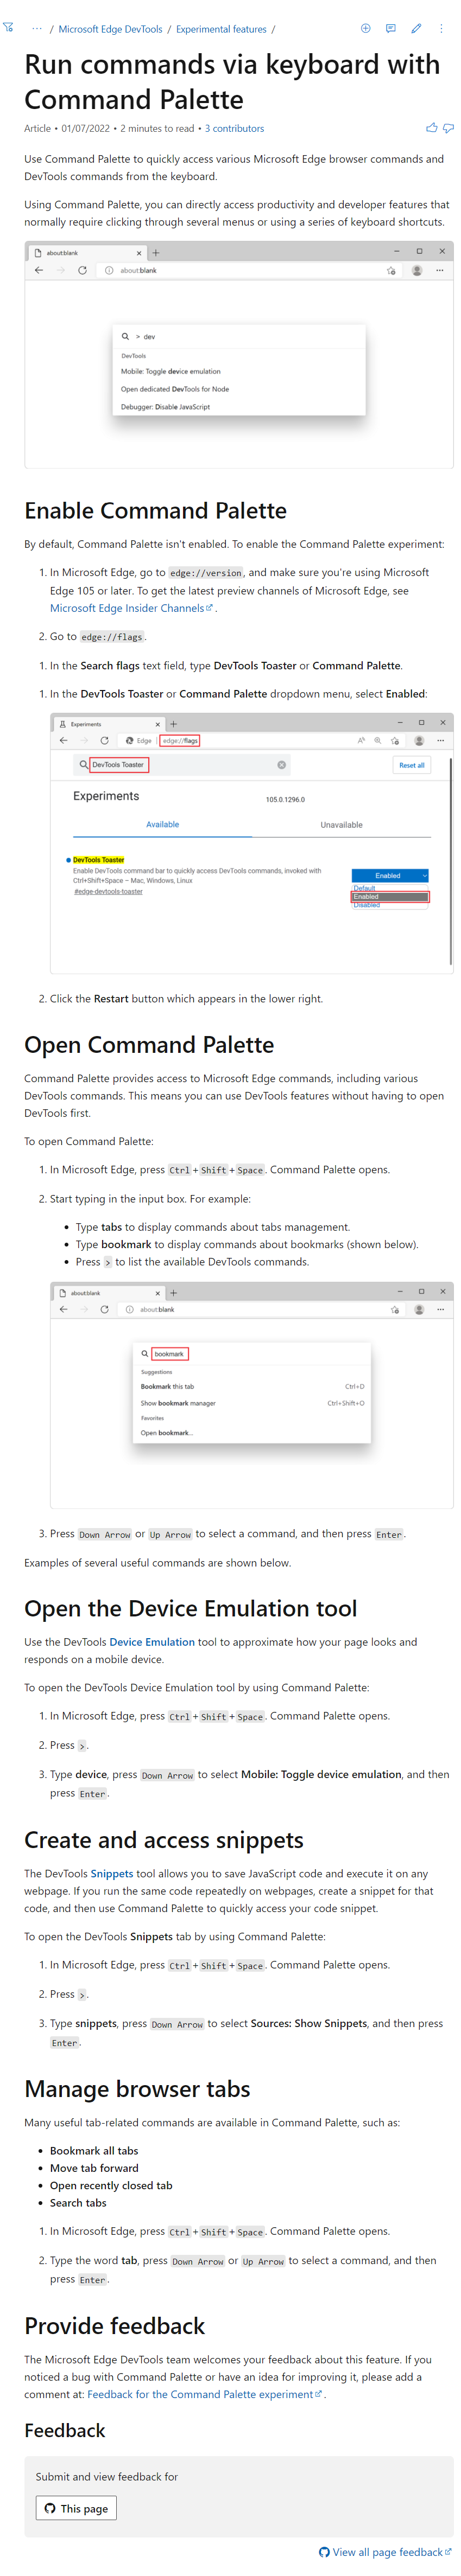Click View all page feedback link
The height and width of the screenshot is (2576, 461).
point(386,2552)
